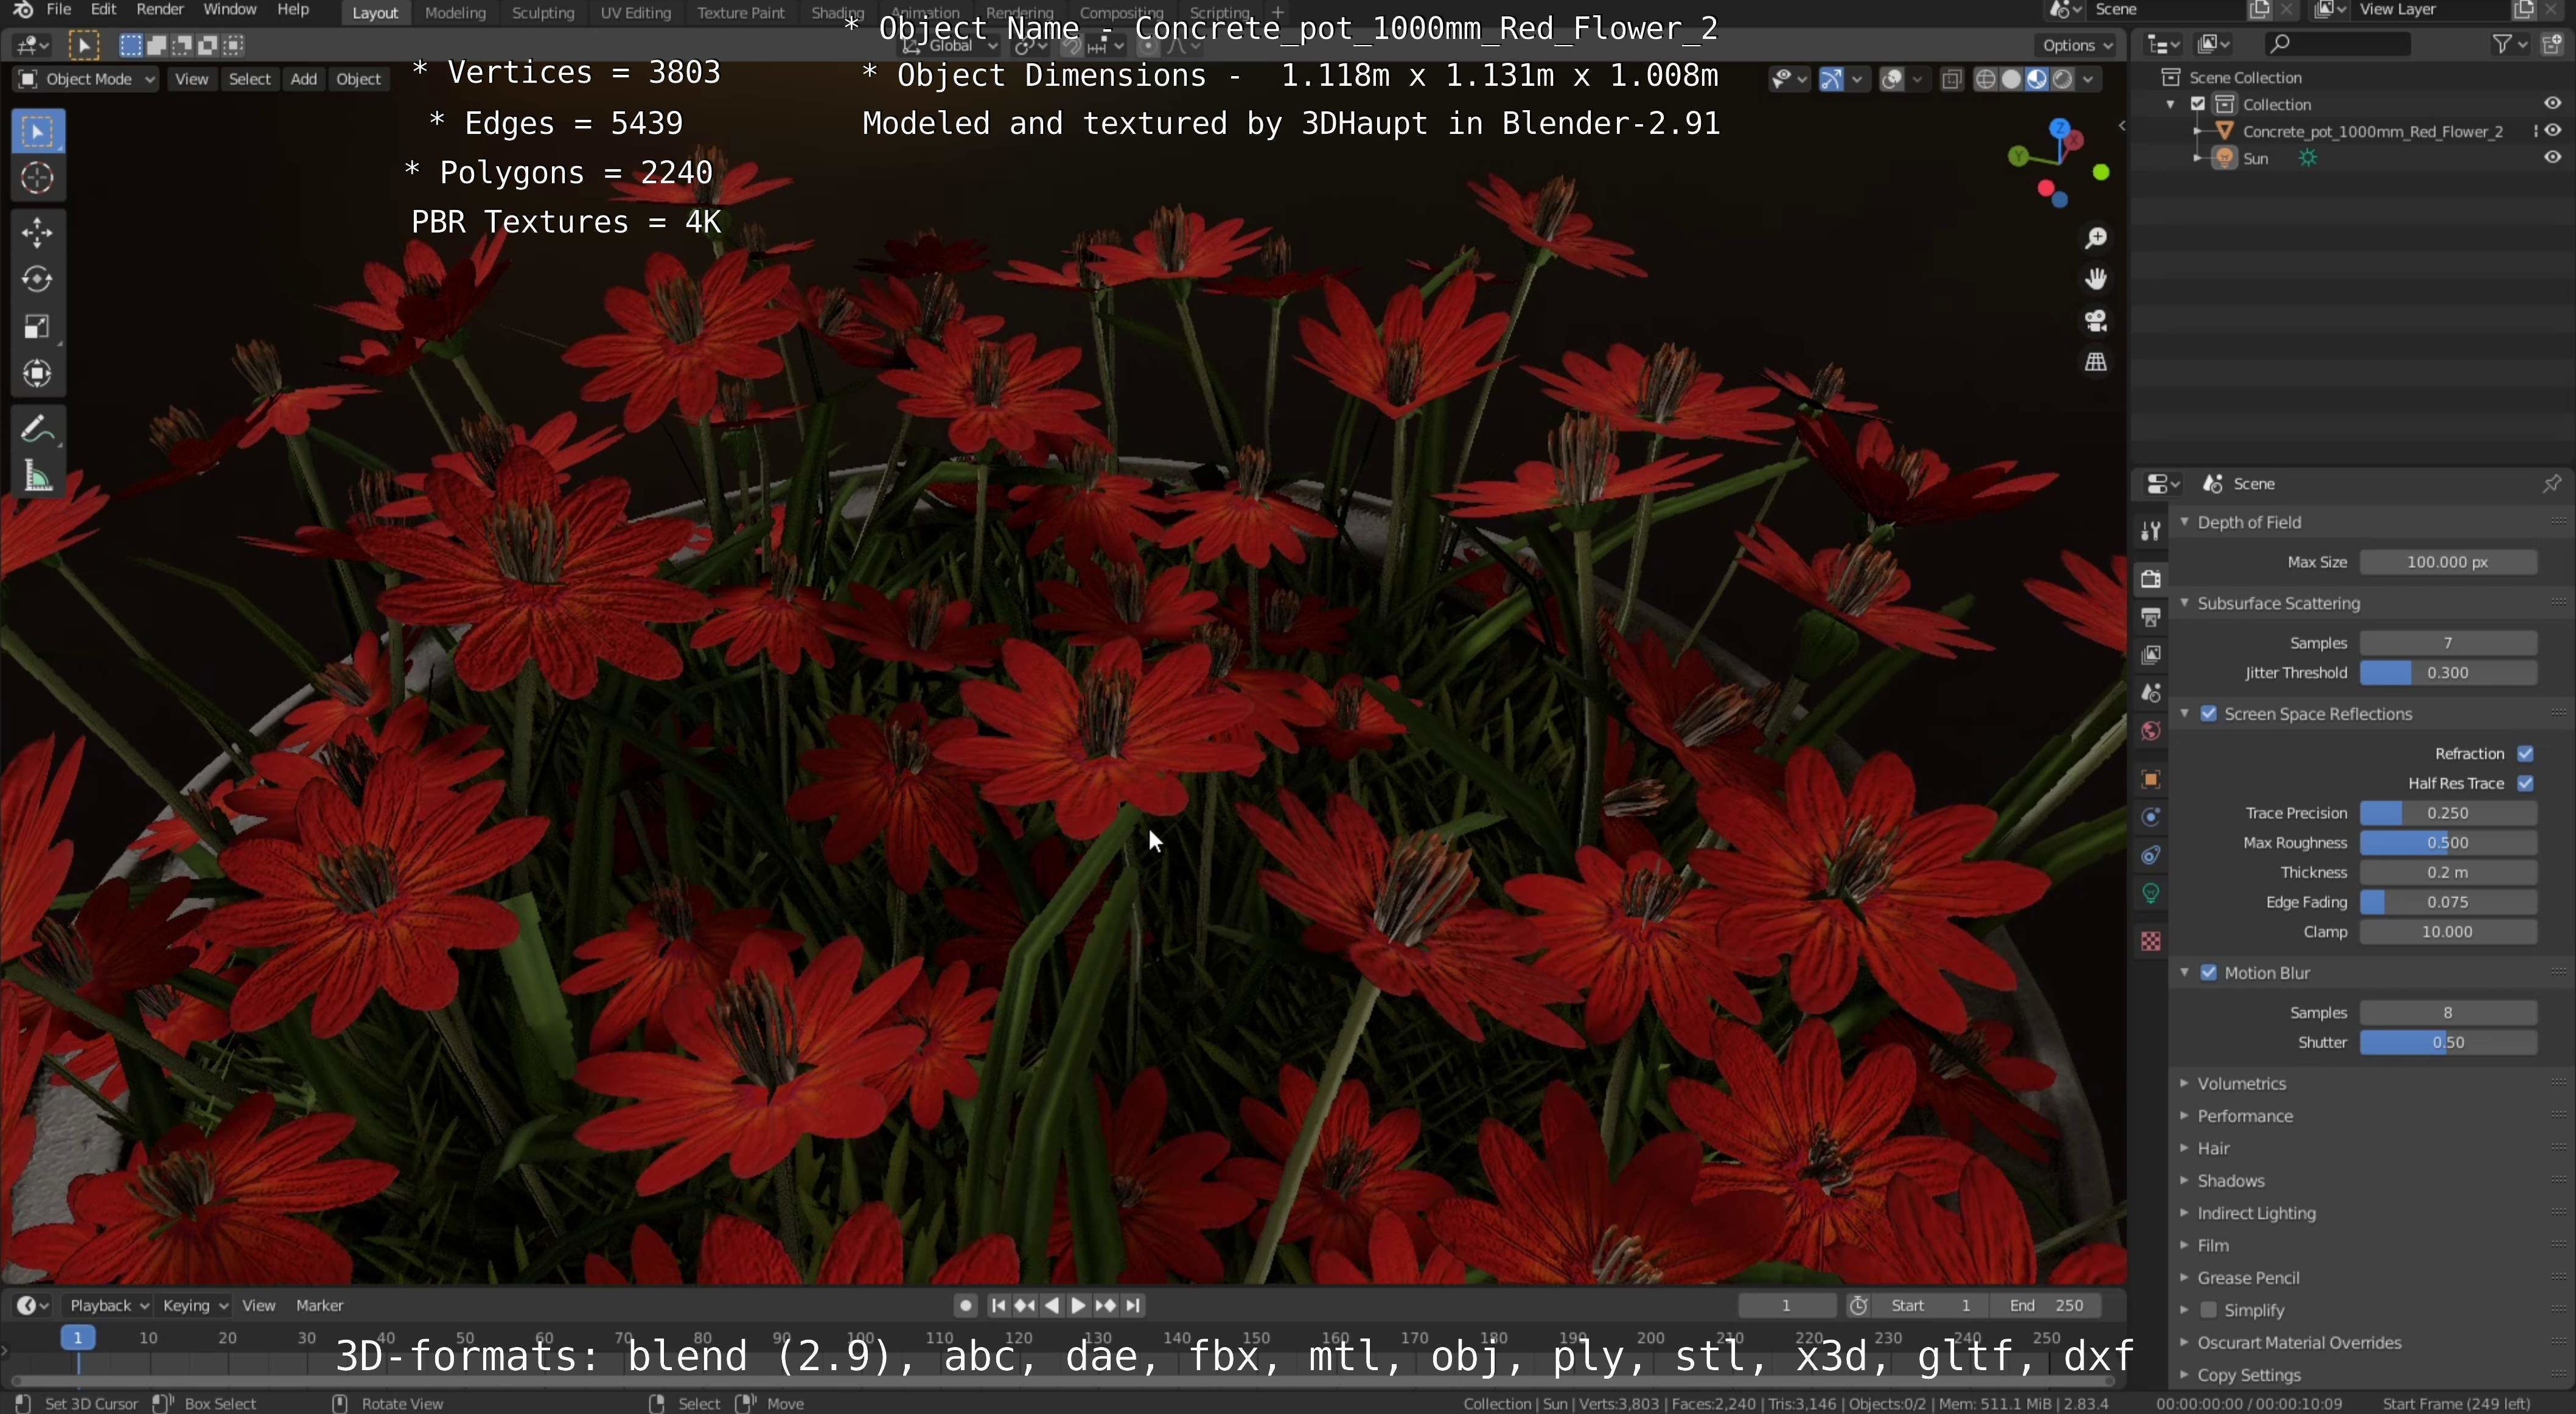2576x1414 pixels.
Task: Disable the Motion Blur checkbox
Action: (x=2209, y=972)
